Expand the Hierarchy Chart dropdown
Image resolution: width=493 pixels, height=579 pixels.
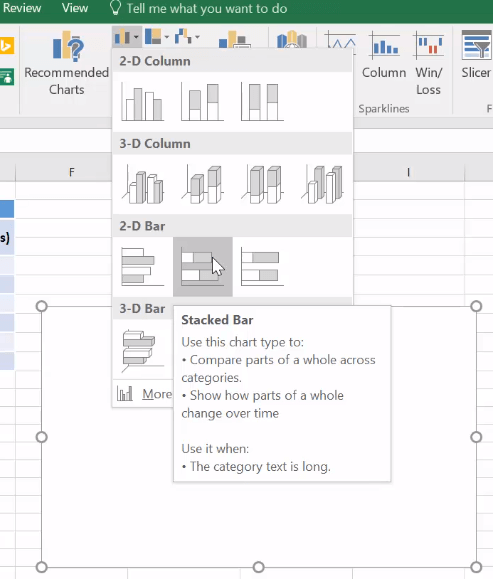[x=157, y=37]
